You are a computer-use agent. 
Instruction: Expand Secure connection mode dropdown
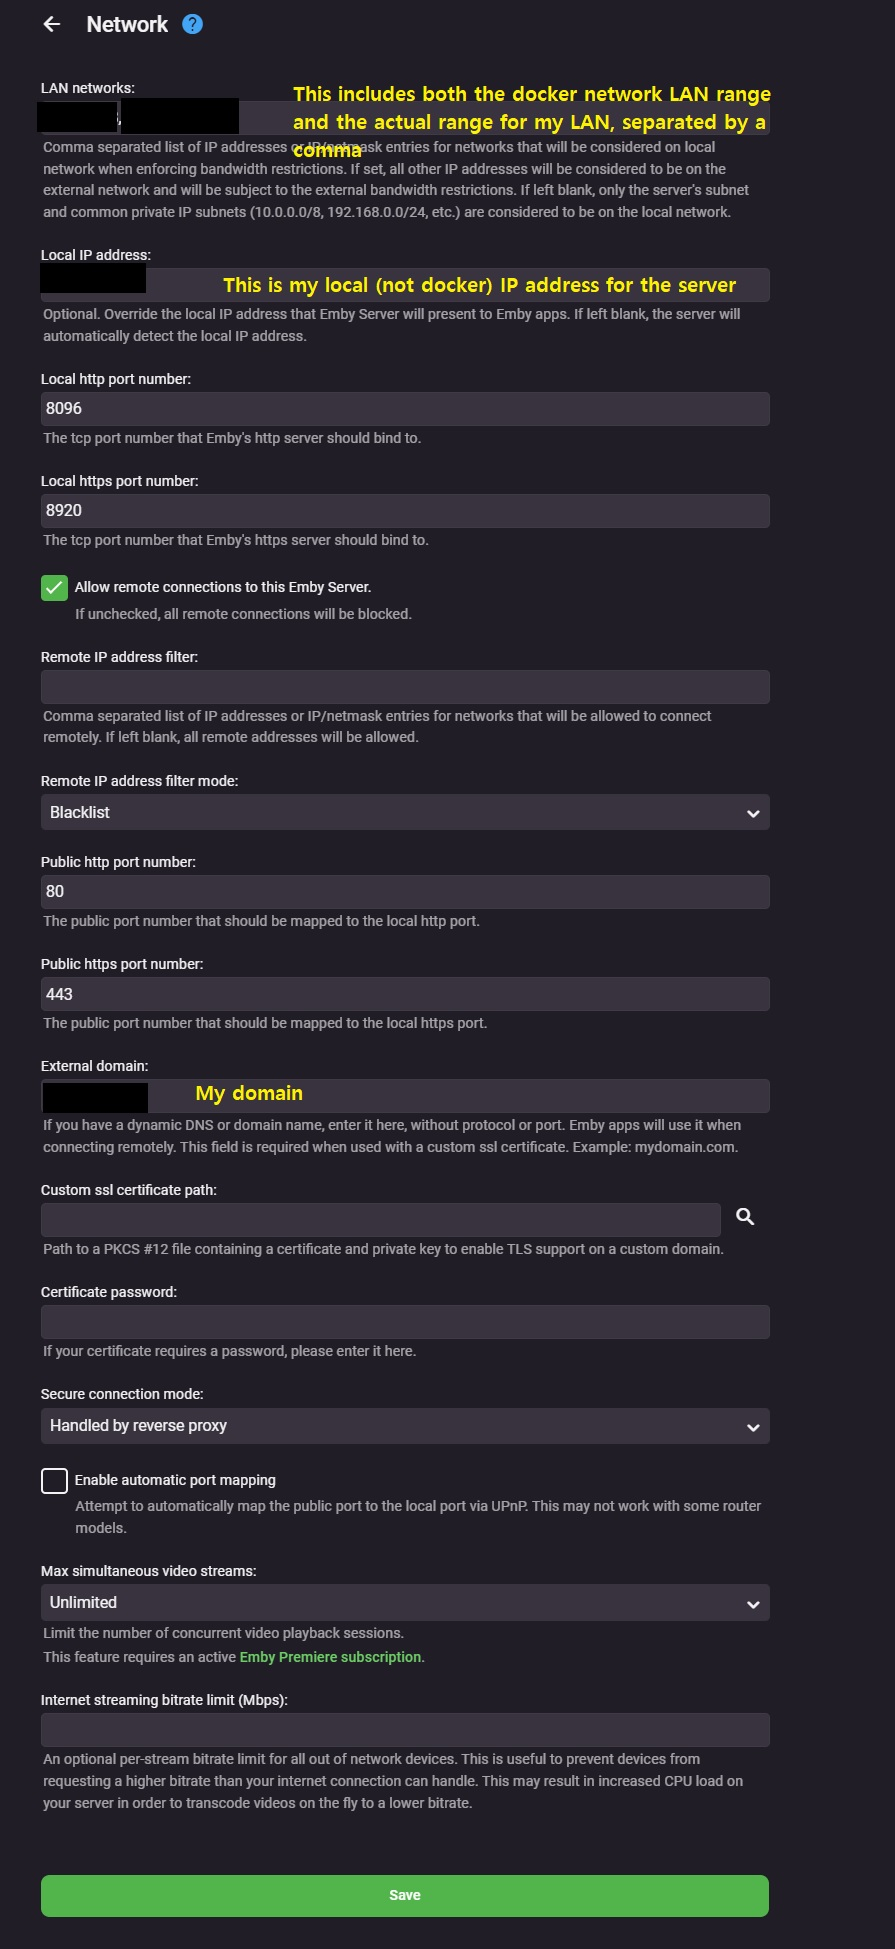click(405, 1426)
